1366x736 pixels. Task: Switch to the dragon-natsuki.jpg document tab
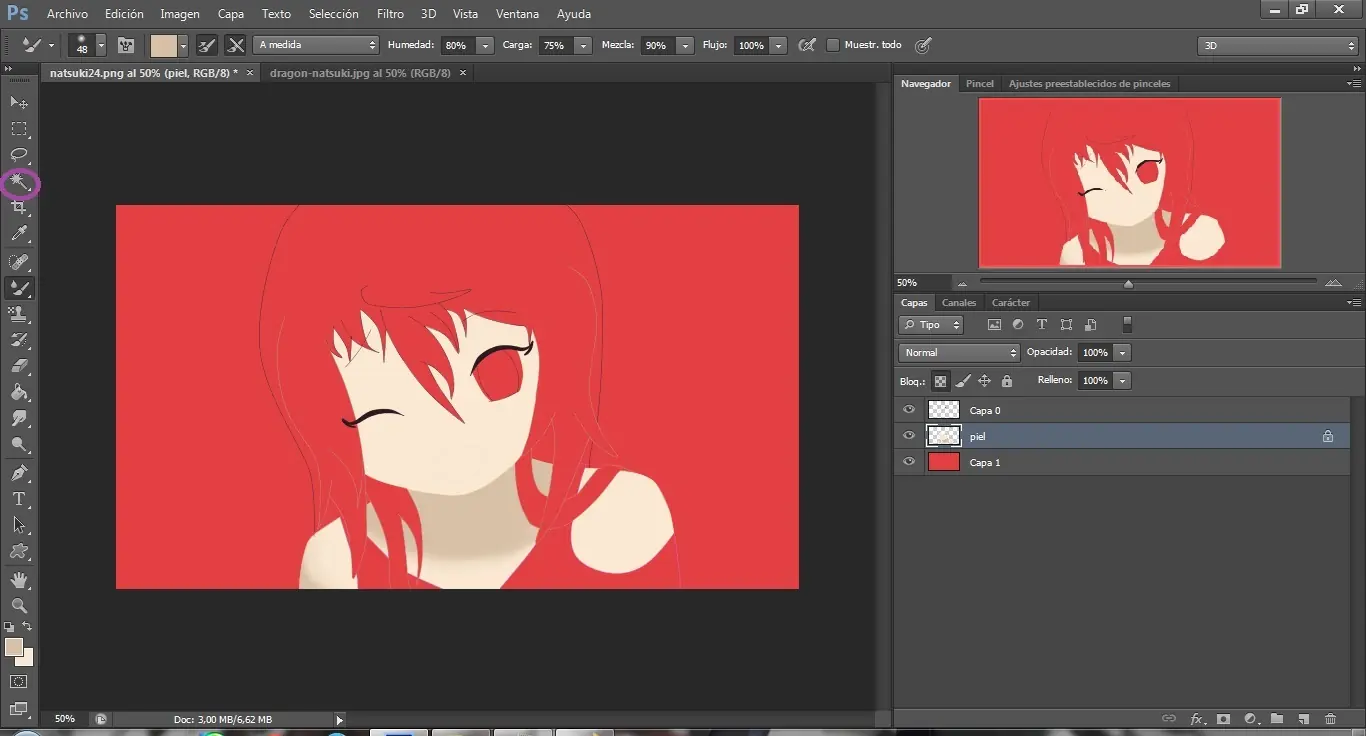coord(360,73)
